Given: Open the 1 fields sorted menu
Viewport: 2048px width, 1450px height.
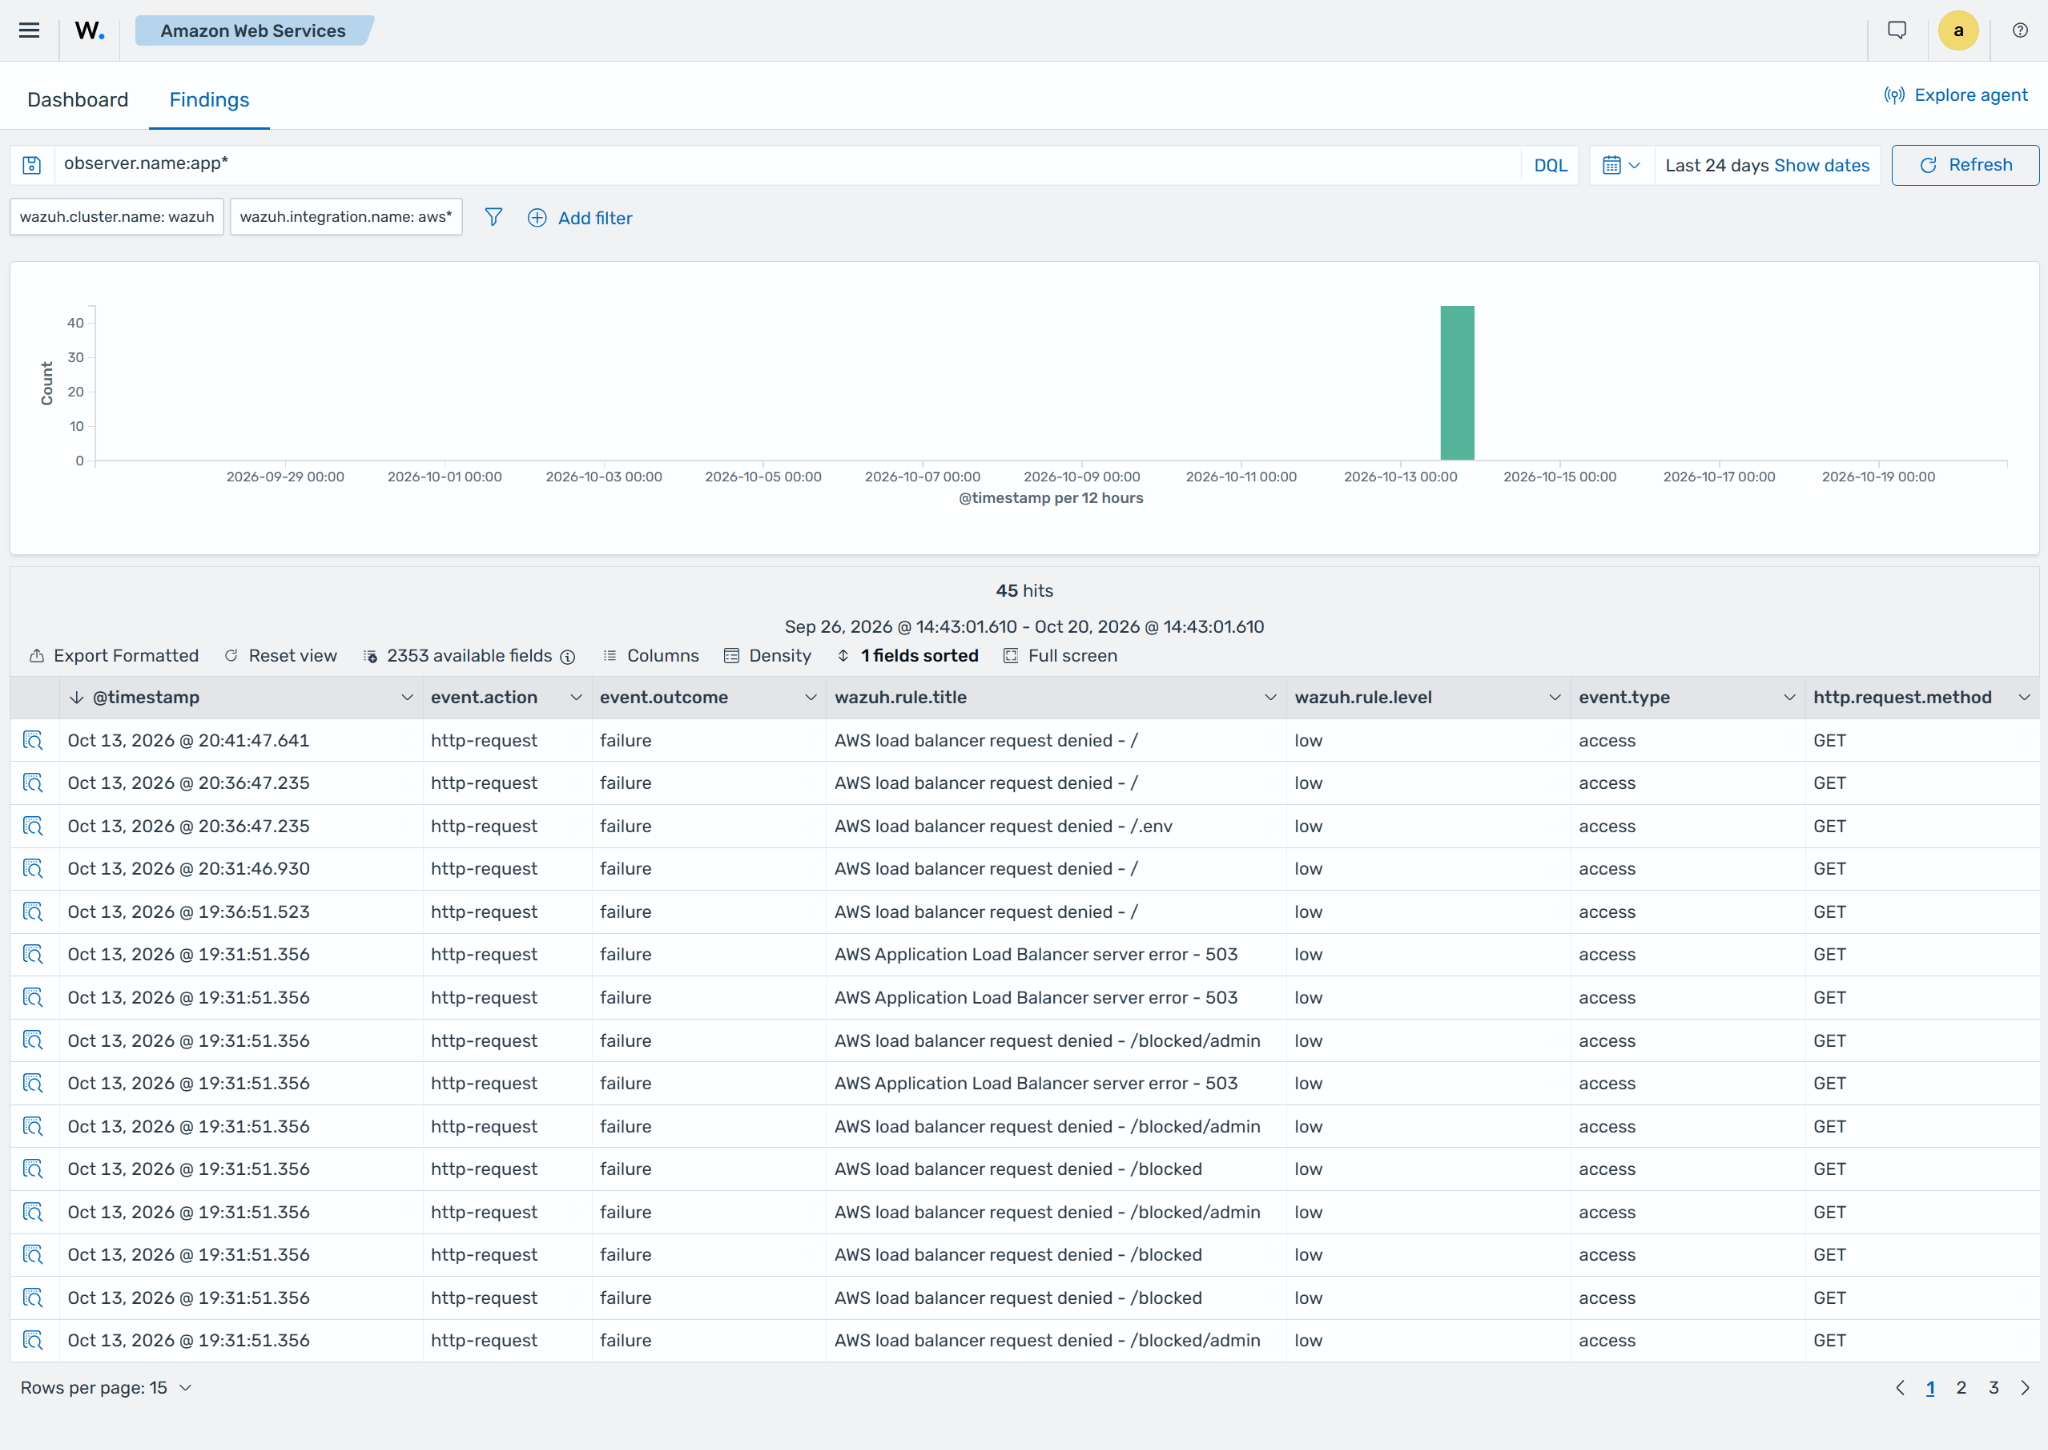Looking at the screenshot, I should [907, 656].
